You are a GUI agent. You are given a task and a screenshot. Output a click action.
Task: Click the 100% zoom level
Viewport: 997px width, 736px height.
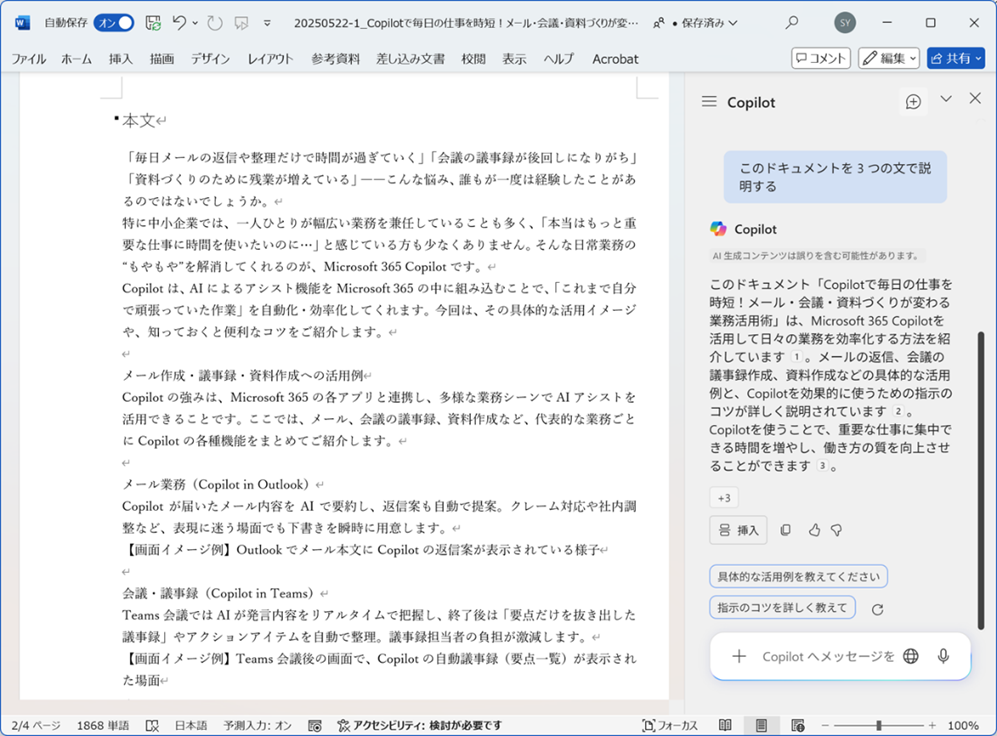pyautogui.click(x=963, y=725)
